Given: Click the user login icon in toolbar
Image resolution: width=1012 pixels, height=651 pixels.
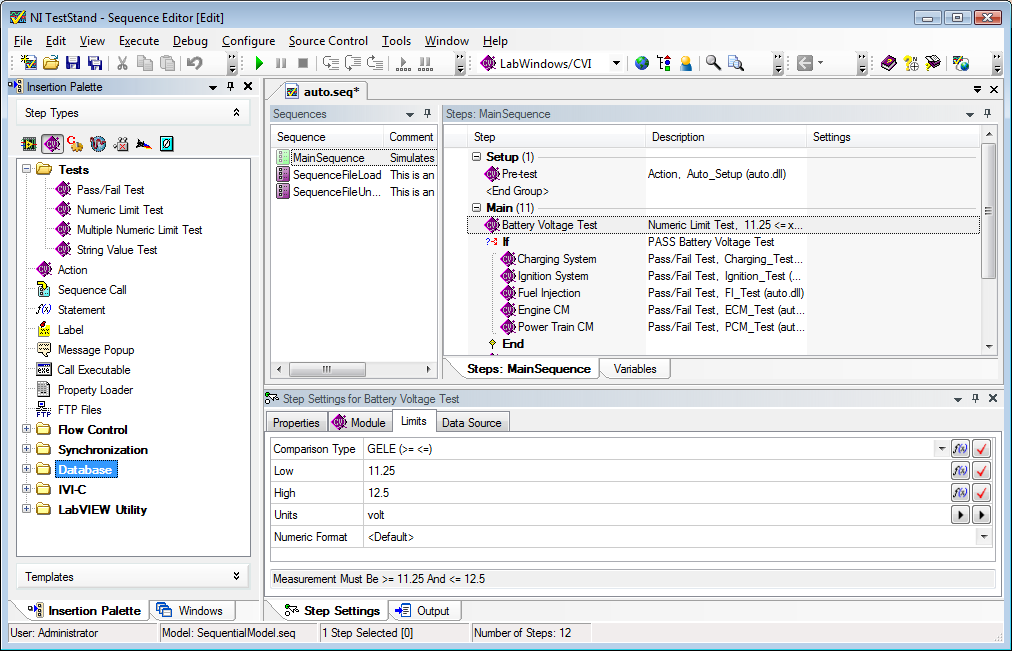Looking at the screenshot, I should (x=686, y=63).
